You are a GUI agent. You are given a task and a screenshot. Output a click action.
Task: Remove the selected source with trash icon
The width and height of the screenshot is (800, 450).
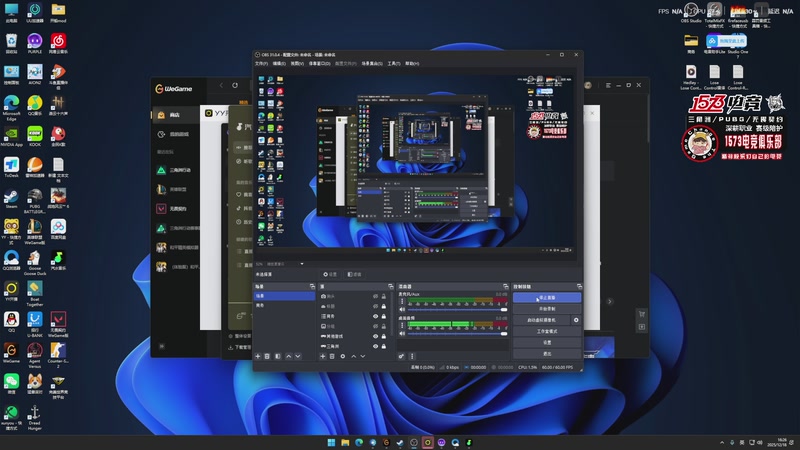coord(332,356)
